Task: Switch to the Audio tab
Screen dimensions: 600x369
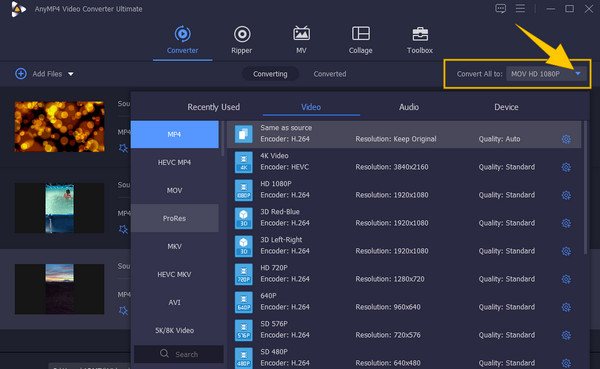Action: point(409,107)
